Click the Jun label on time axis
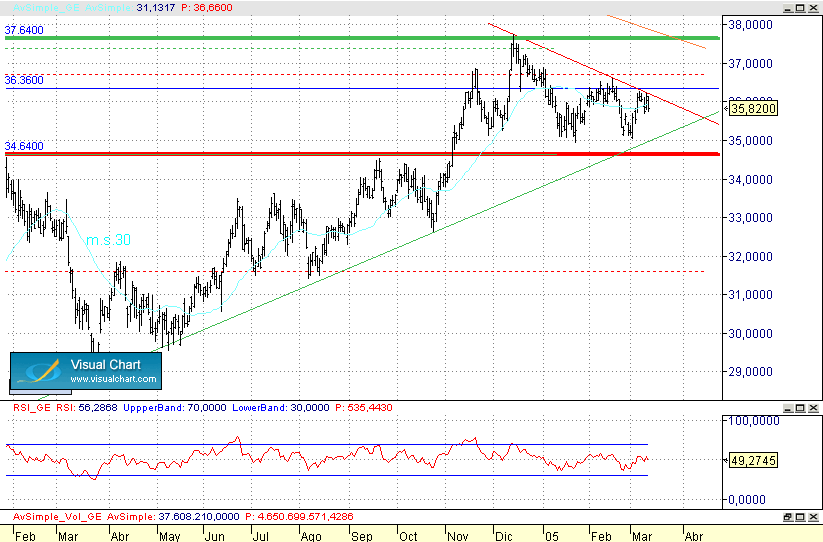 tap(215, 536)
